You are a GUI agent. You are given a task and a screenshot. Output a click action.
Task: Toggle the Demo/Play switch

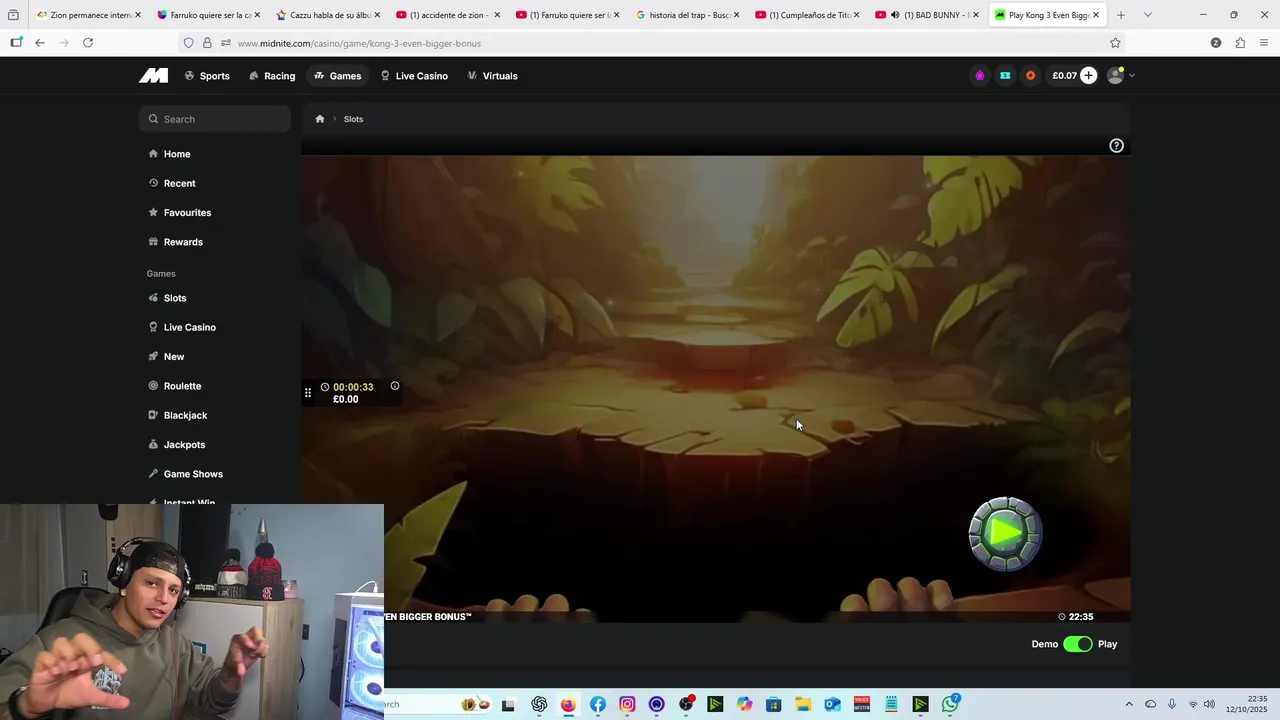pos(1078,644)
